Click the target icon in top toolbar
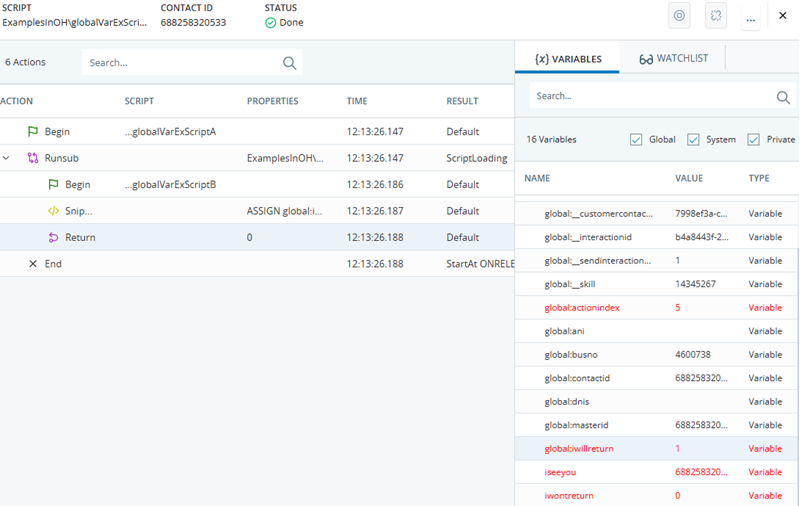This screenshot has height=506, width=800. pos(679,16)
